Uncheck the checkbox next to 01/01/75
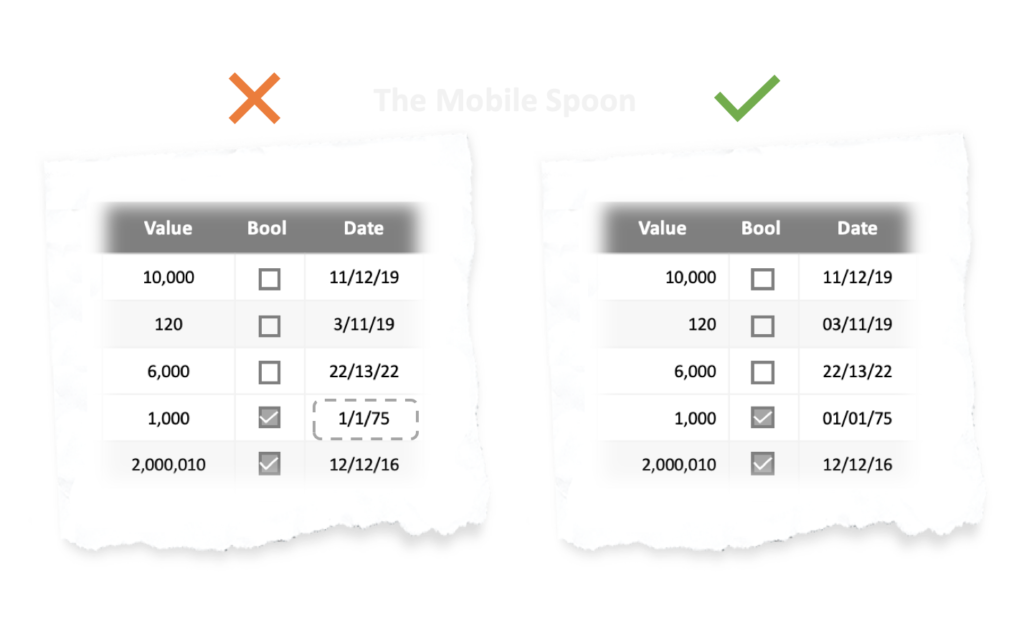Viewport: 1024px width, 621px height. click(x=762, y=418)
